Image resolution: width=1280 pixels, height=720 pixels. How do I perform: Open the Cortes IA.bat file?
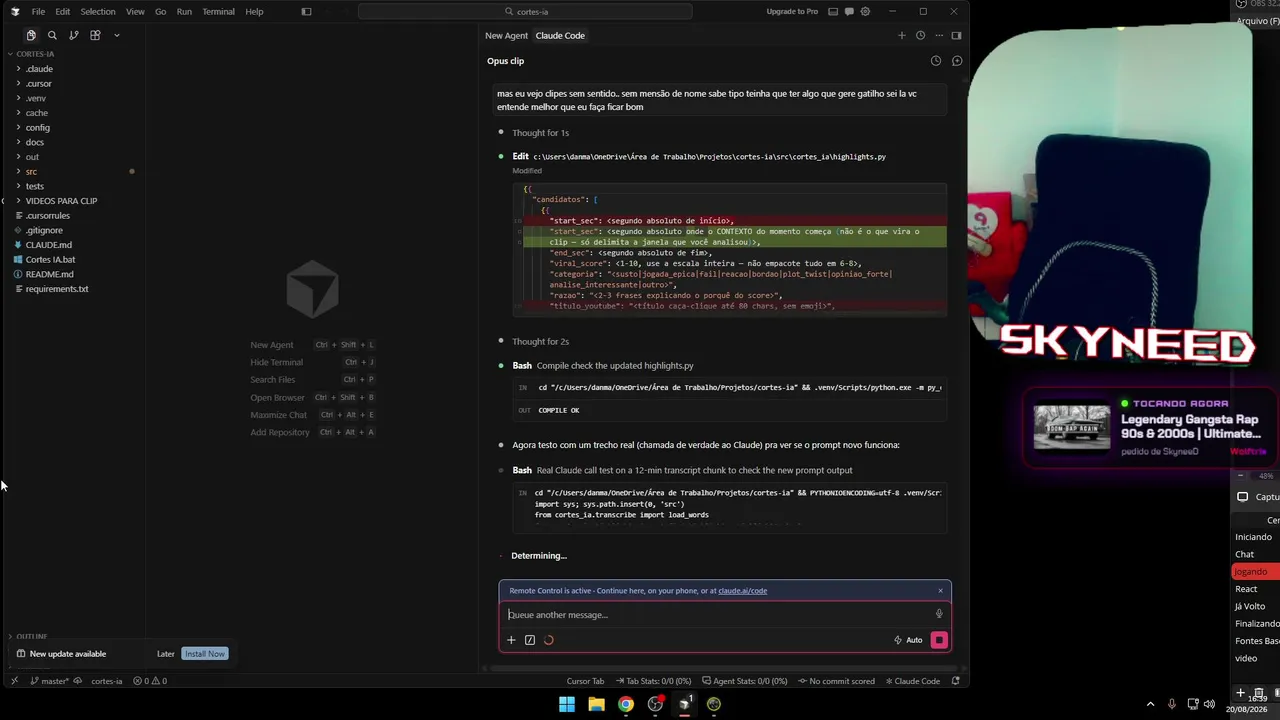point(50,260)
